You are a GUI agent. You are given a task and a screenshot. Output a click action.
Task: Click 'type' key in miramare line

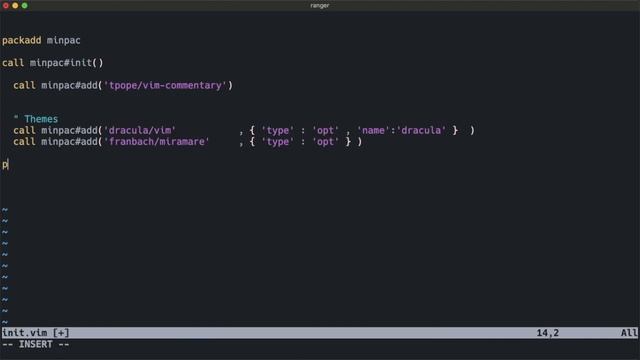pos(278,142)
